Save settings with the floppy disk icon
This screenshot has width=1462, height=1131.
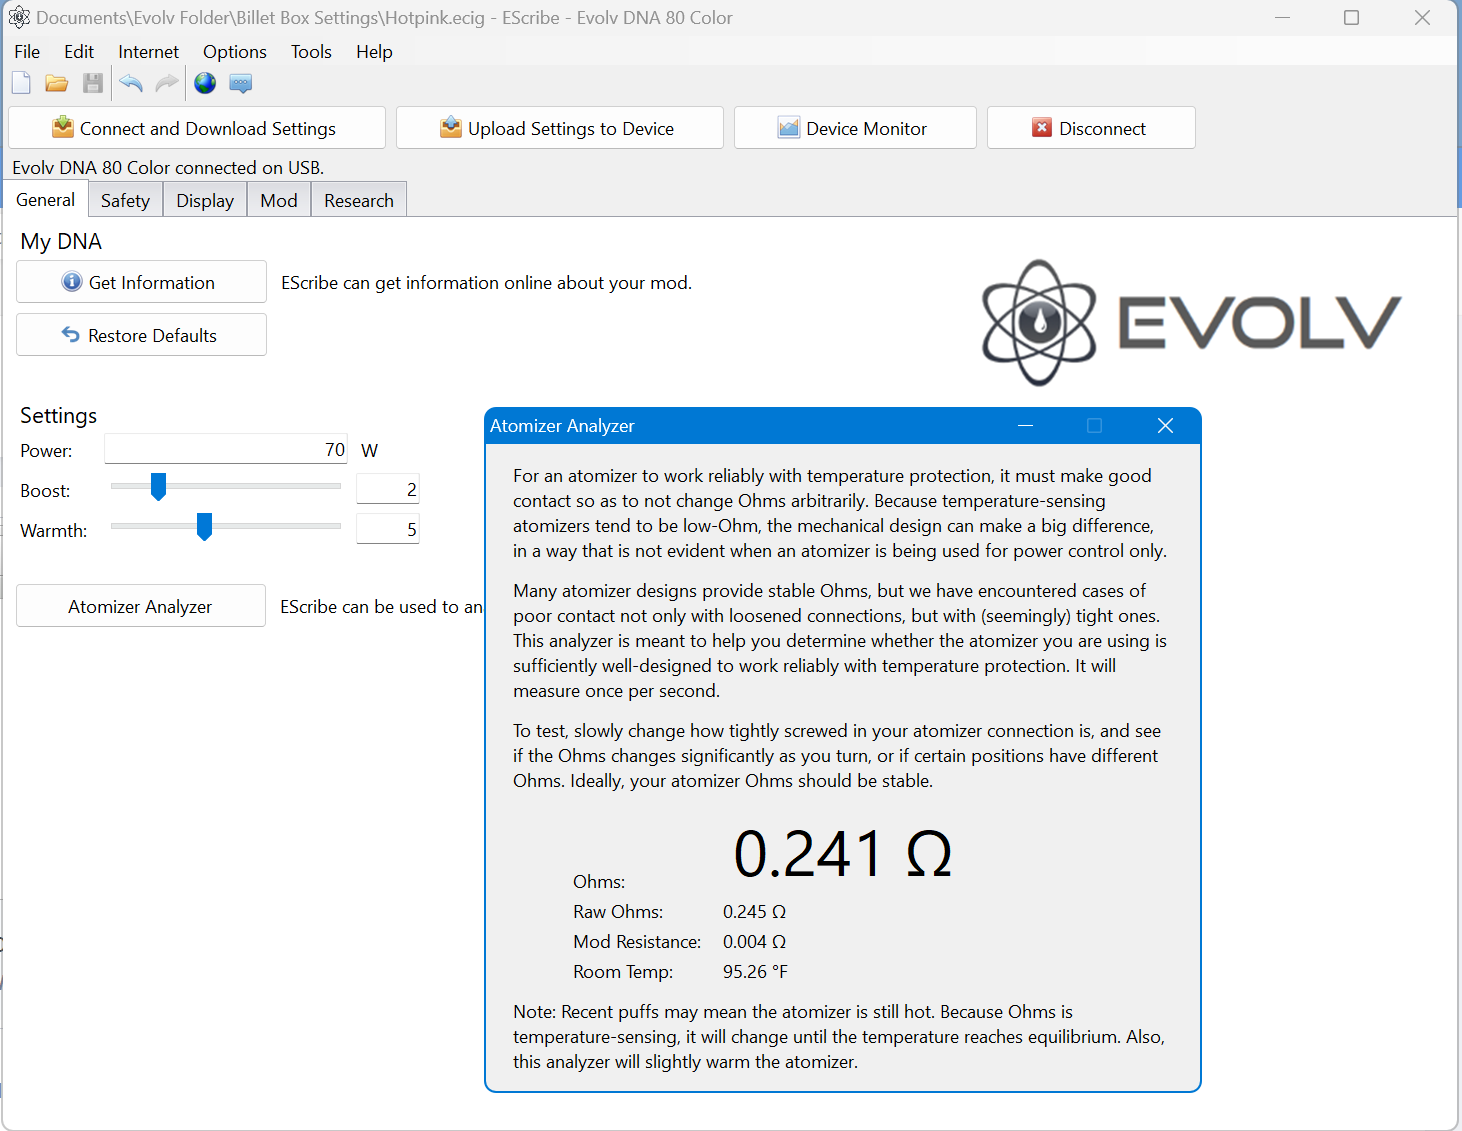tap(93, 83)
